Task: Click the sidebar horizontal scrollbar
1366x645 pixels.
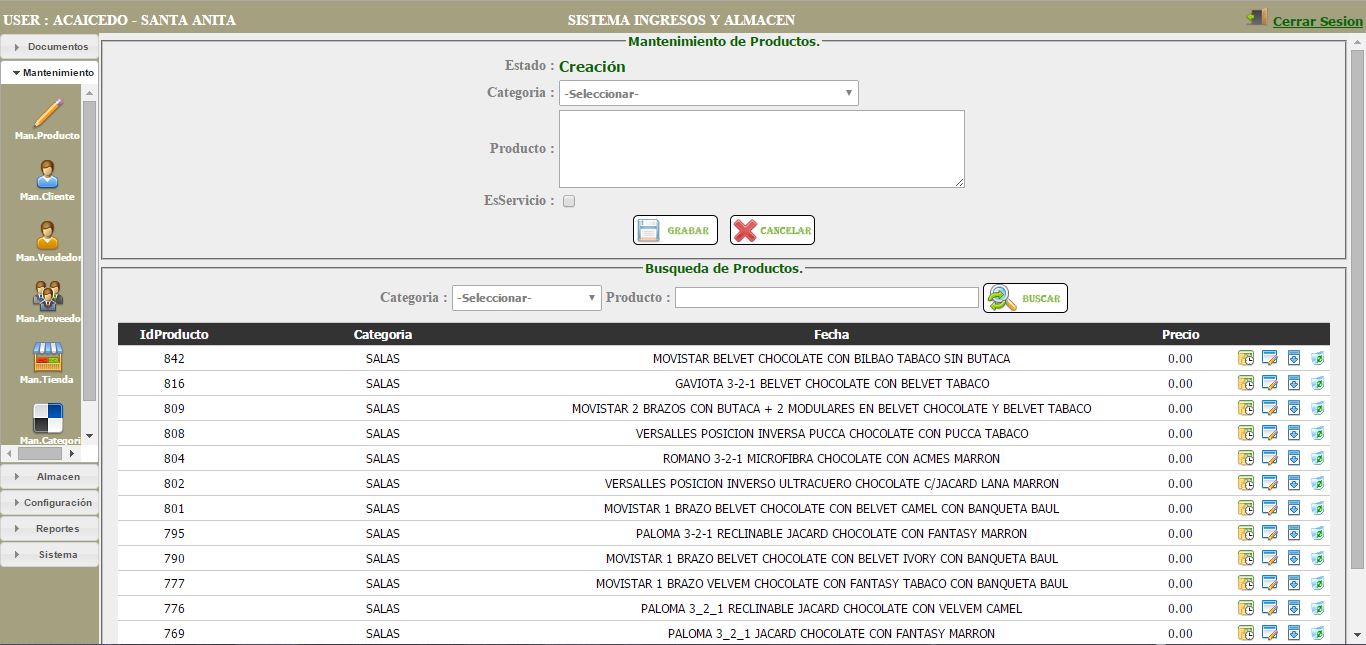Action: pyautogui.click(x=40, y=453)
